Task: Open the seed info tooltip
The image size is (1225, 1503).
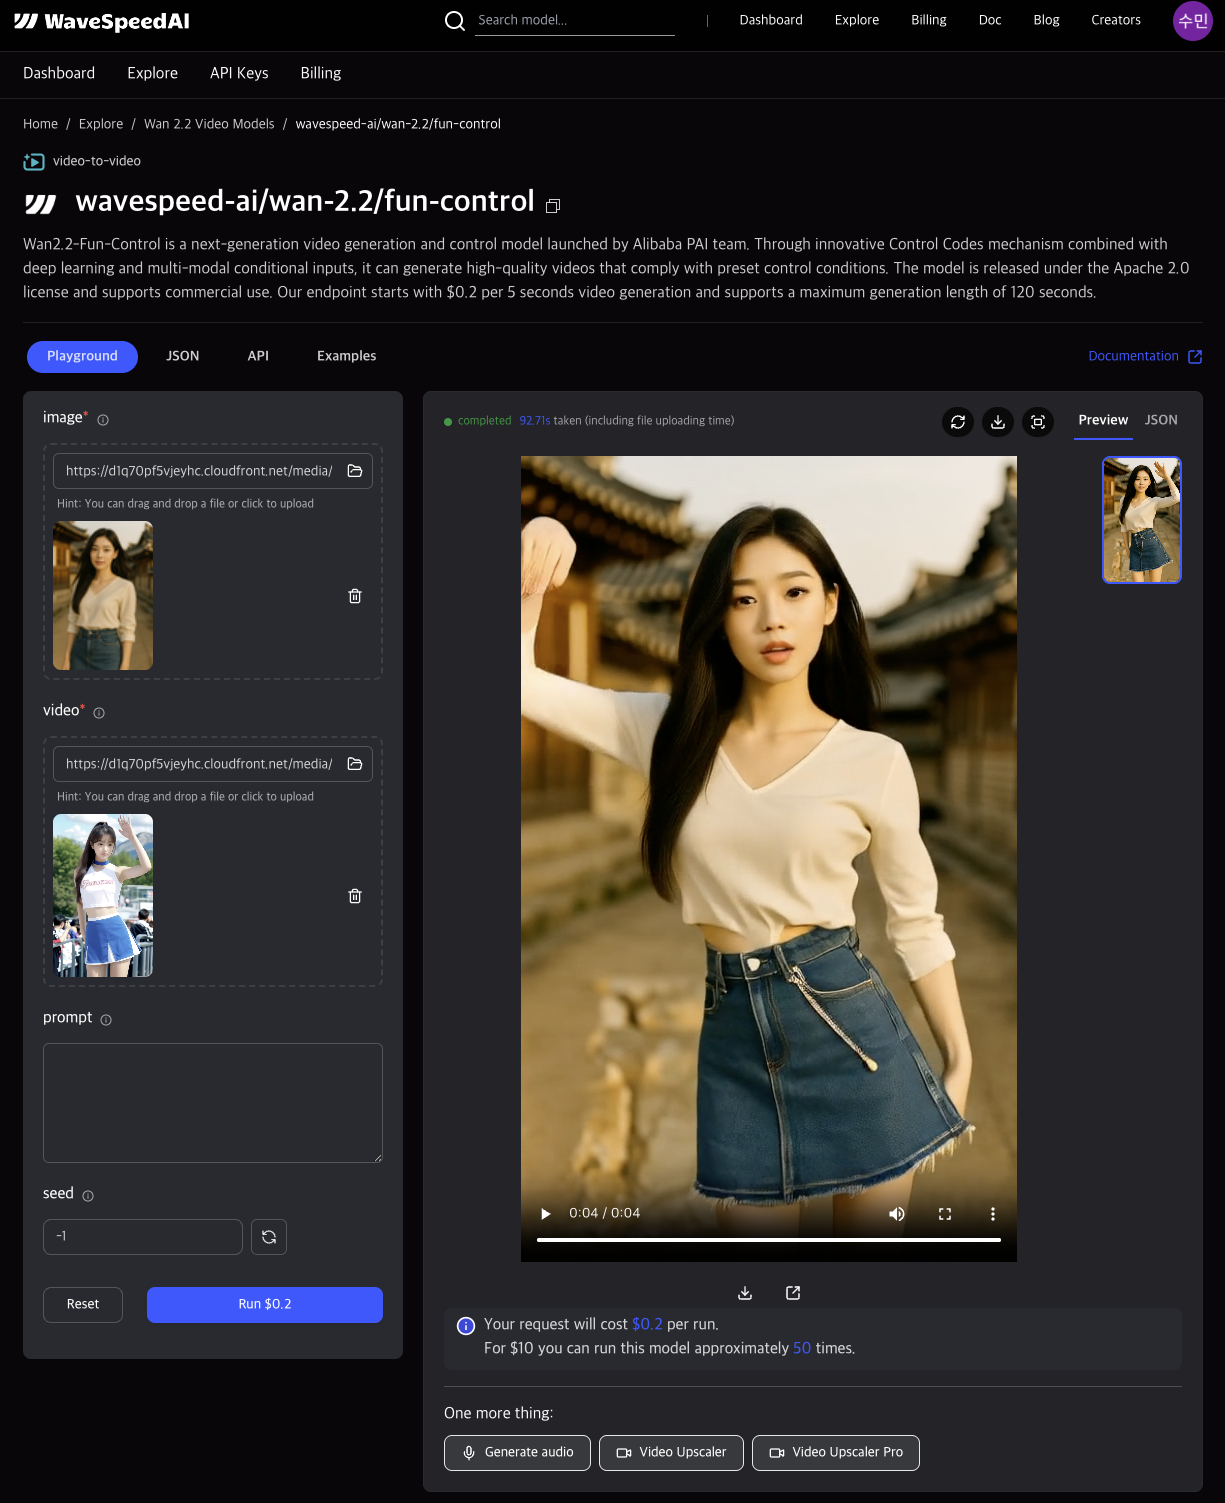Action: [x=88, y=1194]
